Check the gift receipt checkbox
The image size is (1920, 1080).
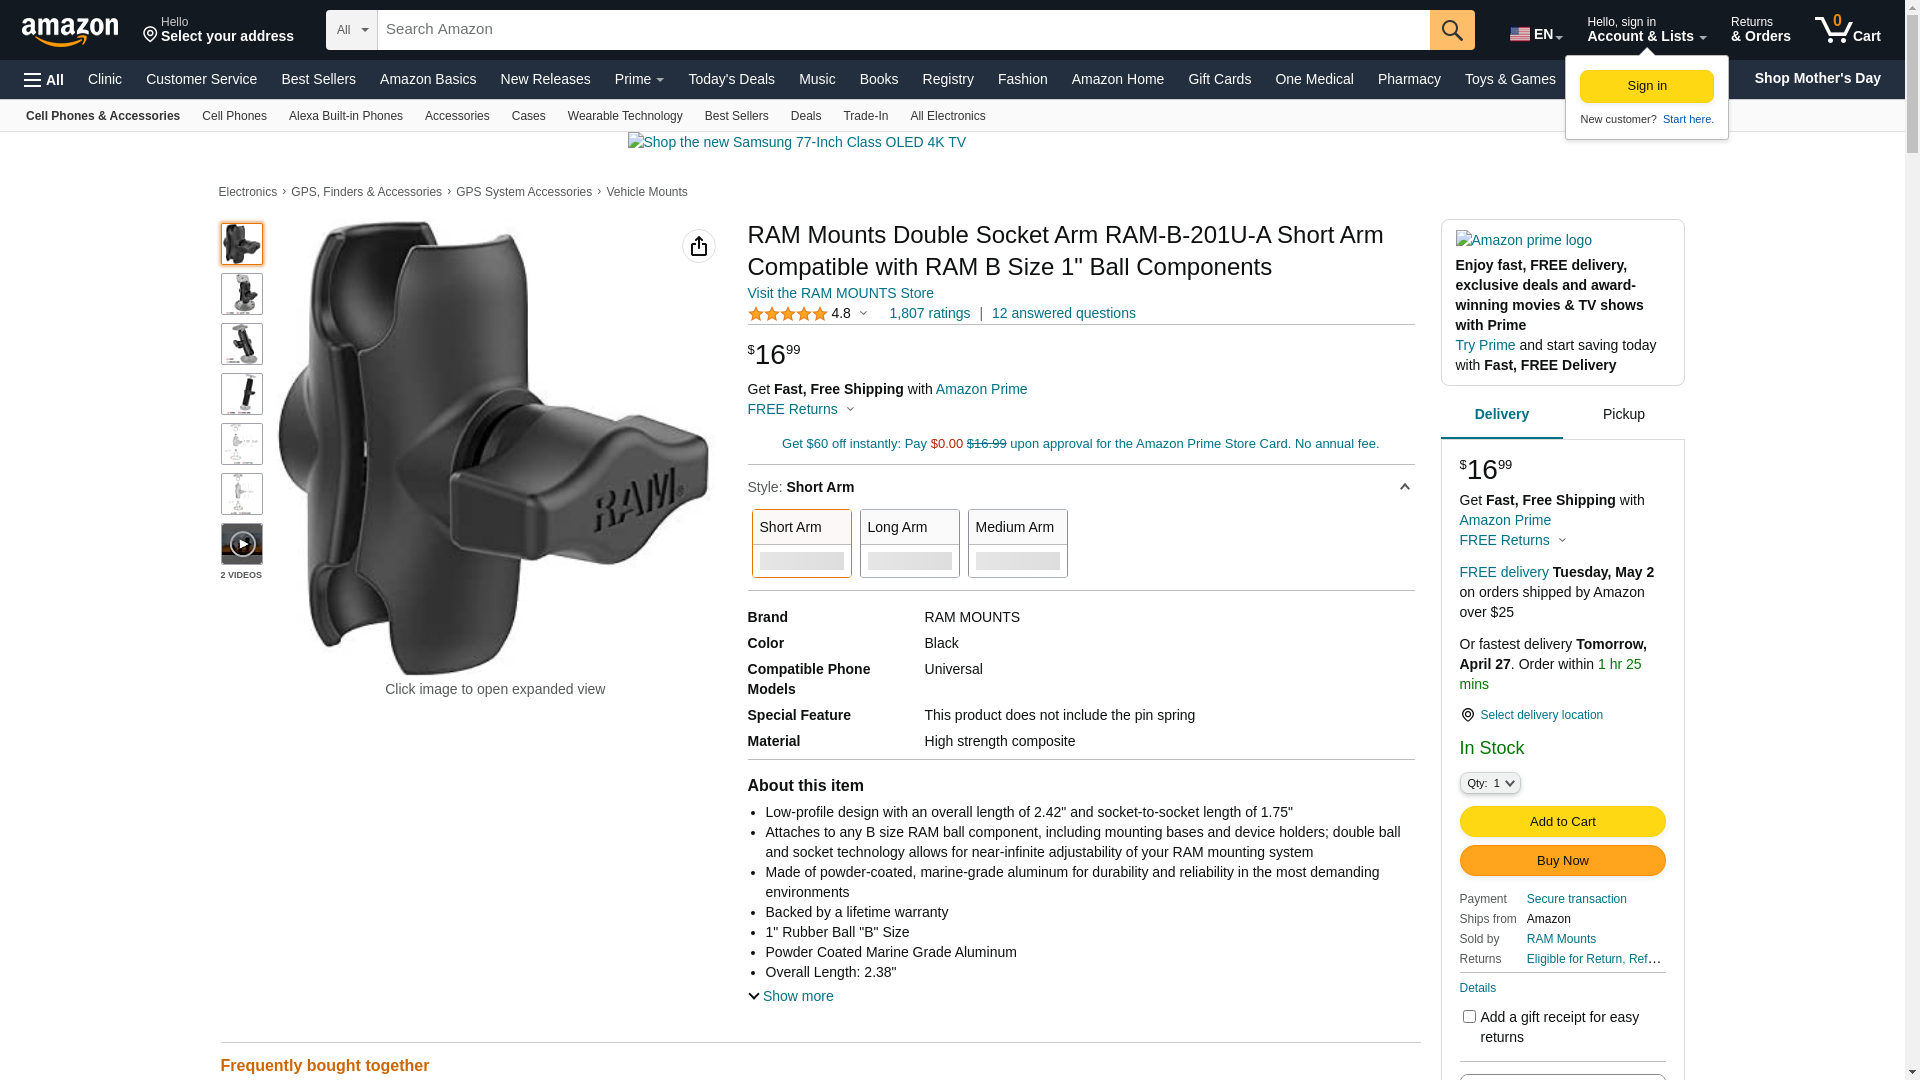(x=1468, y=1016)
